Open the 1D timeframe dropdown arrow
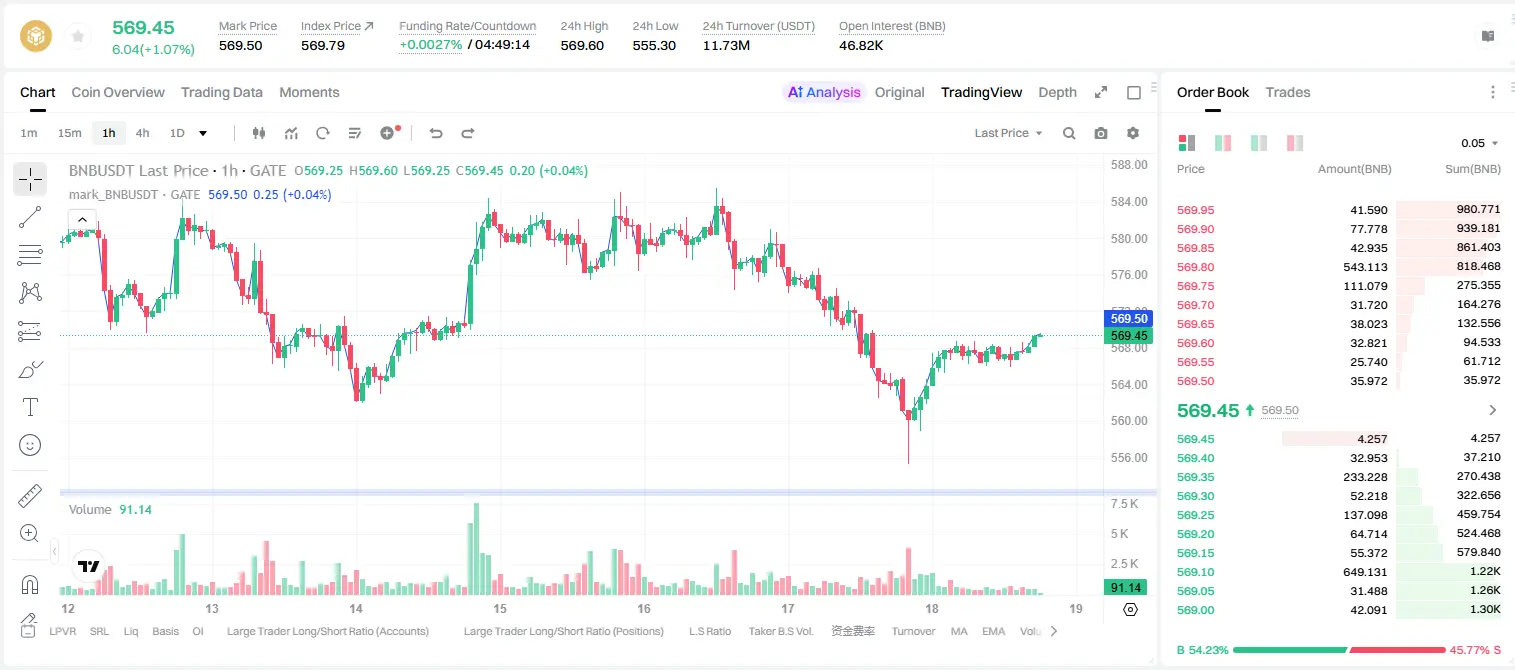The image size is (1515, 670). coord(203,133)
